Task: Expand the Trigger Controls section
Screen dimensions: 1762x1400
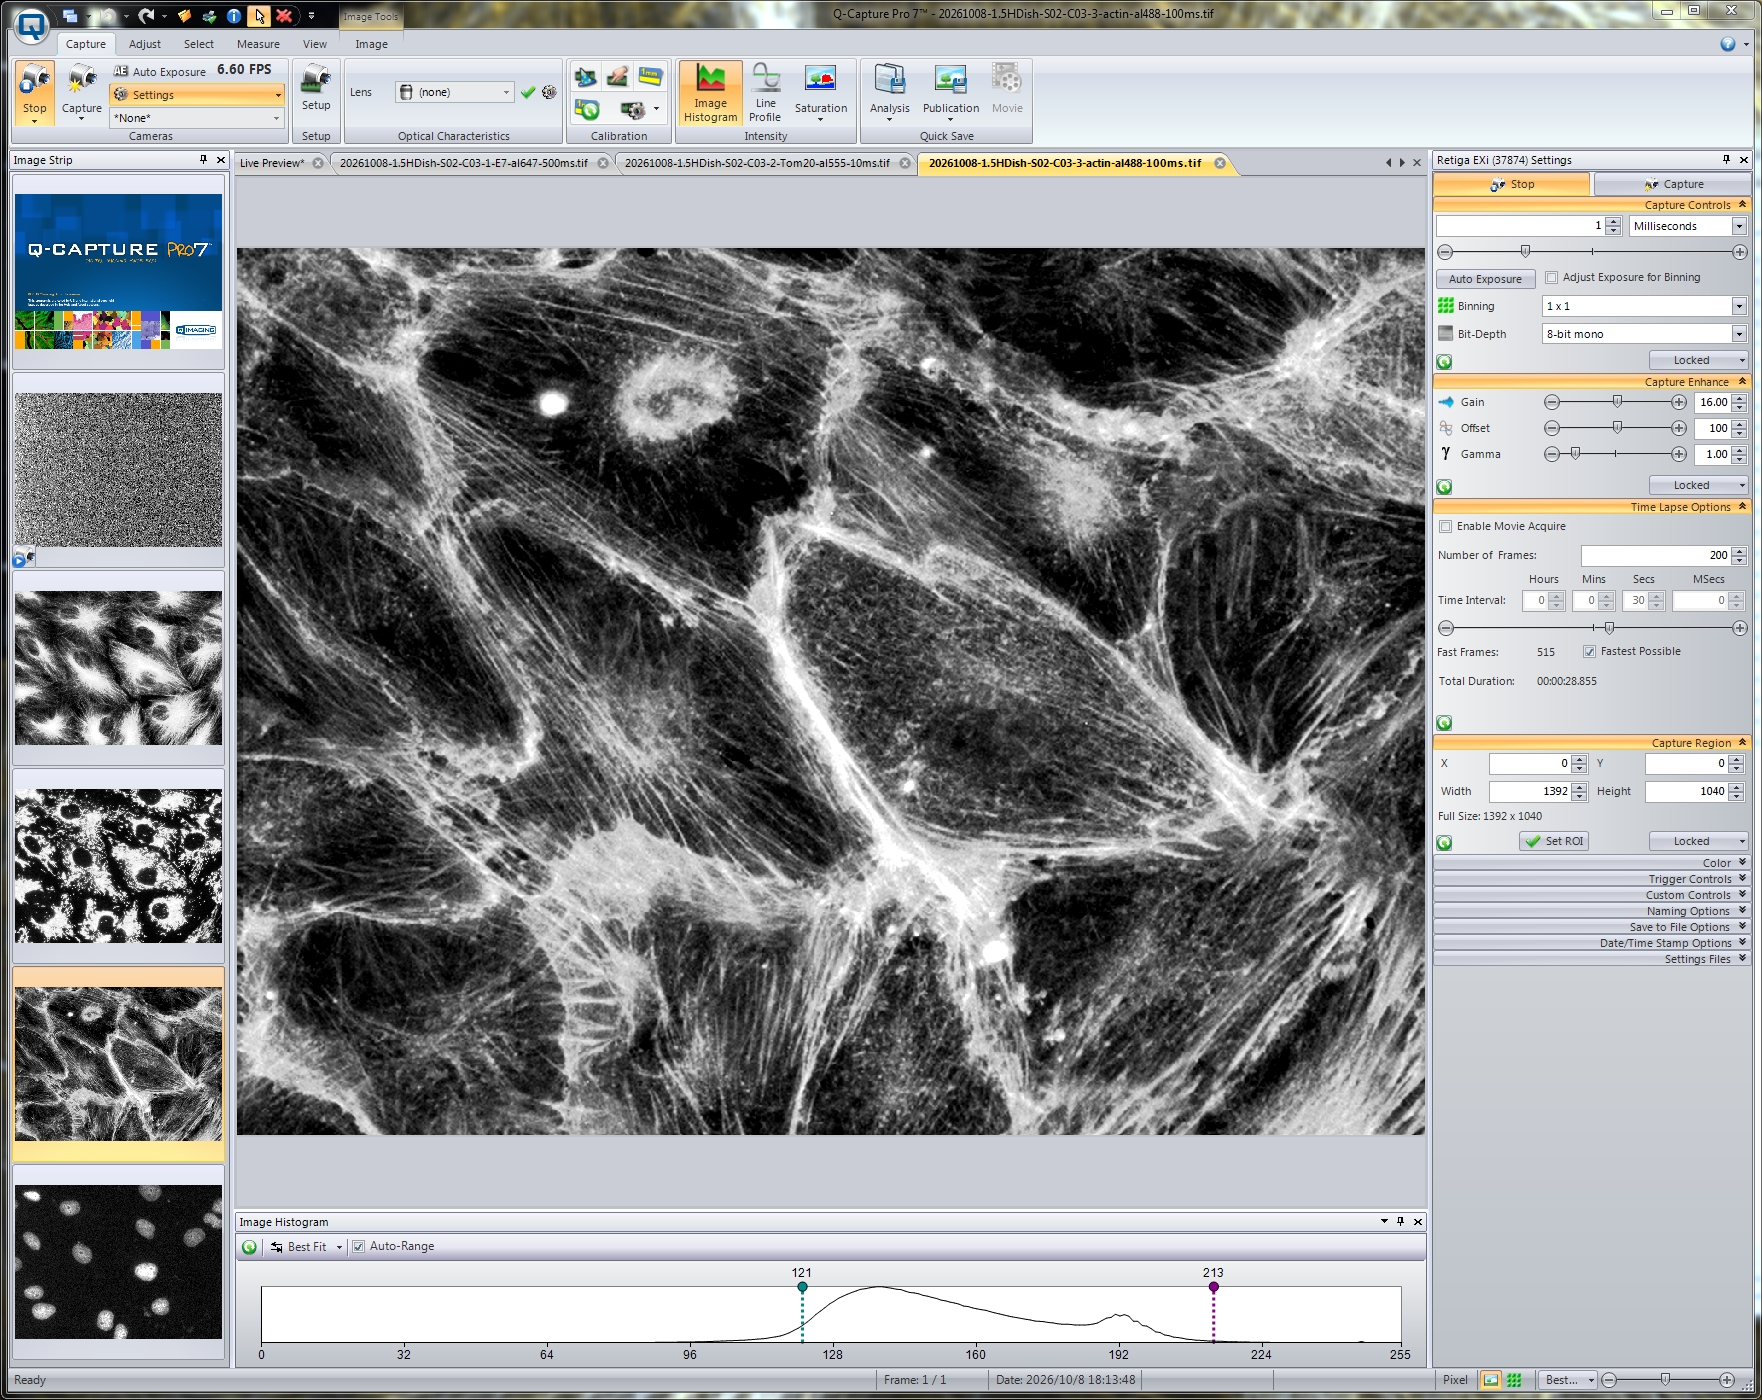Action: coord(1592,879)
